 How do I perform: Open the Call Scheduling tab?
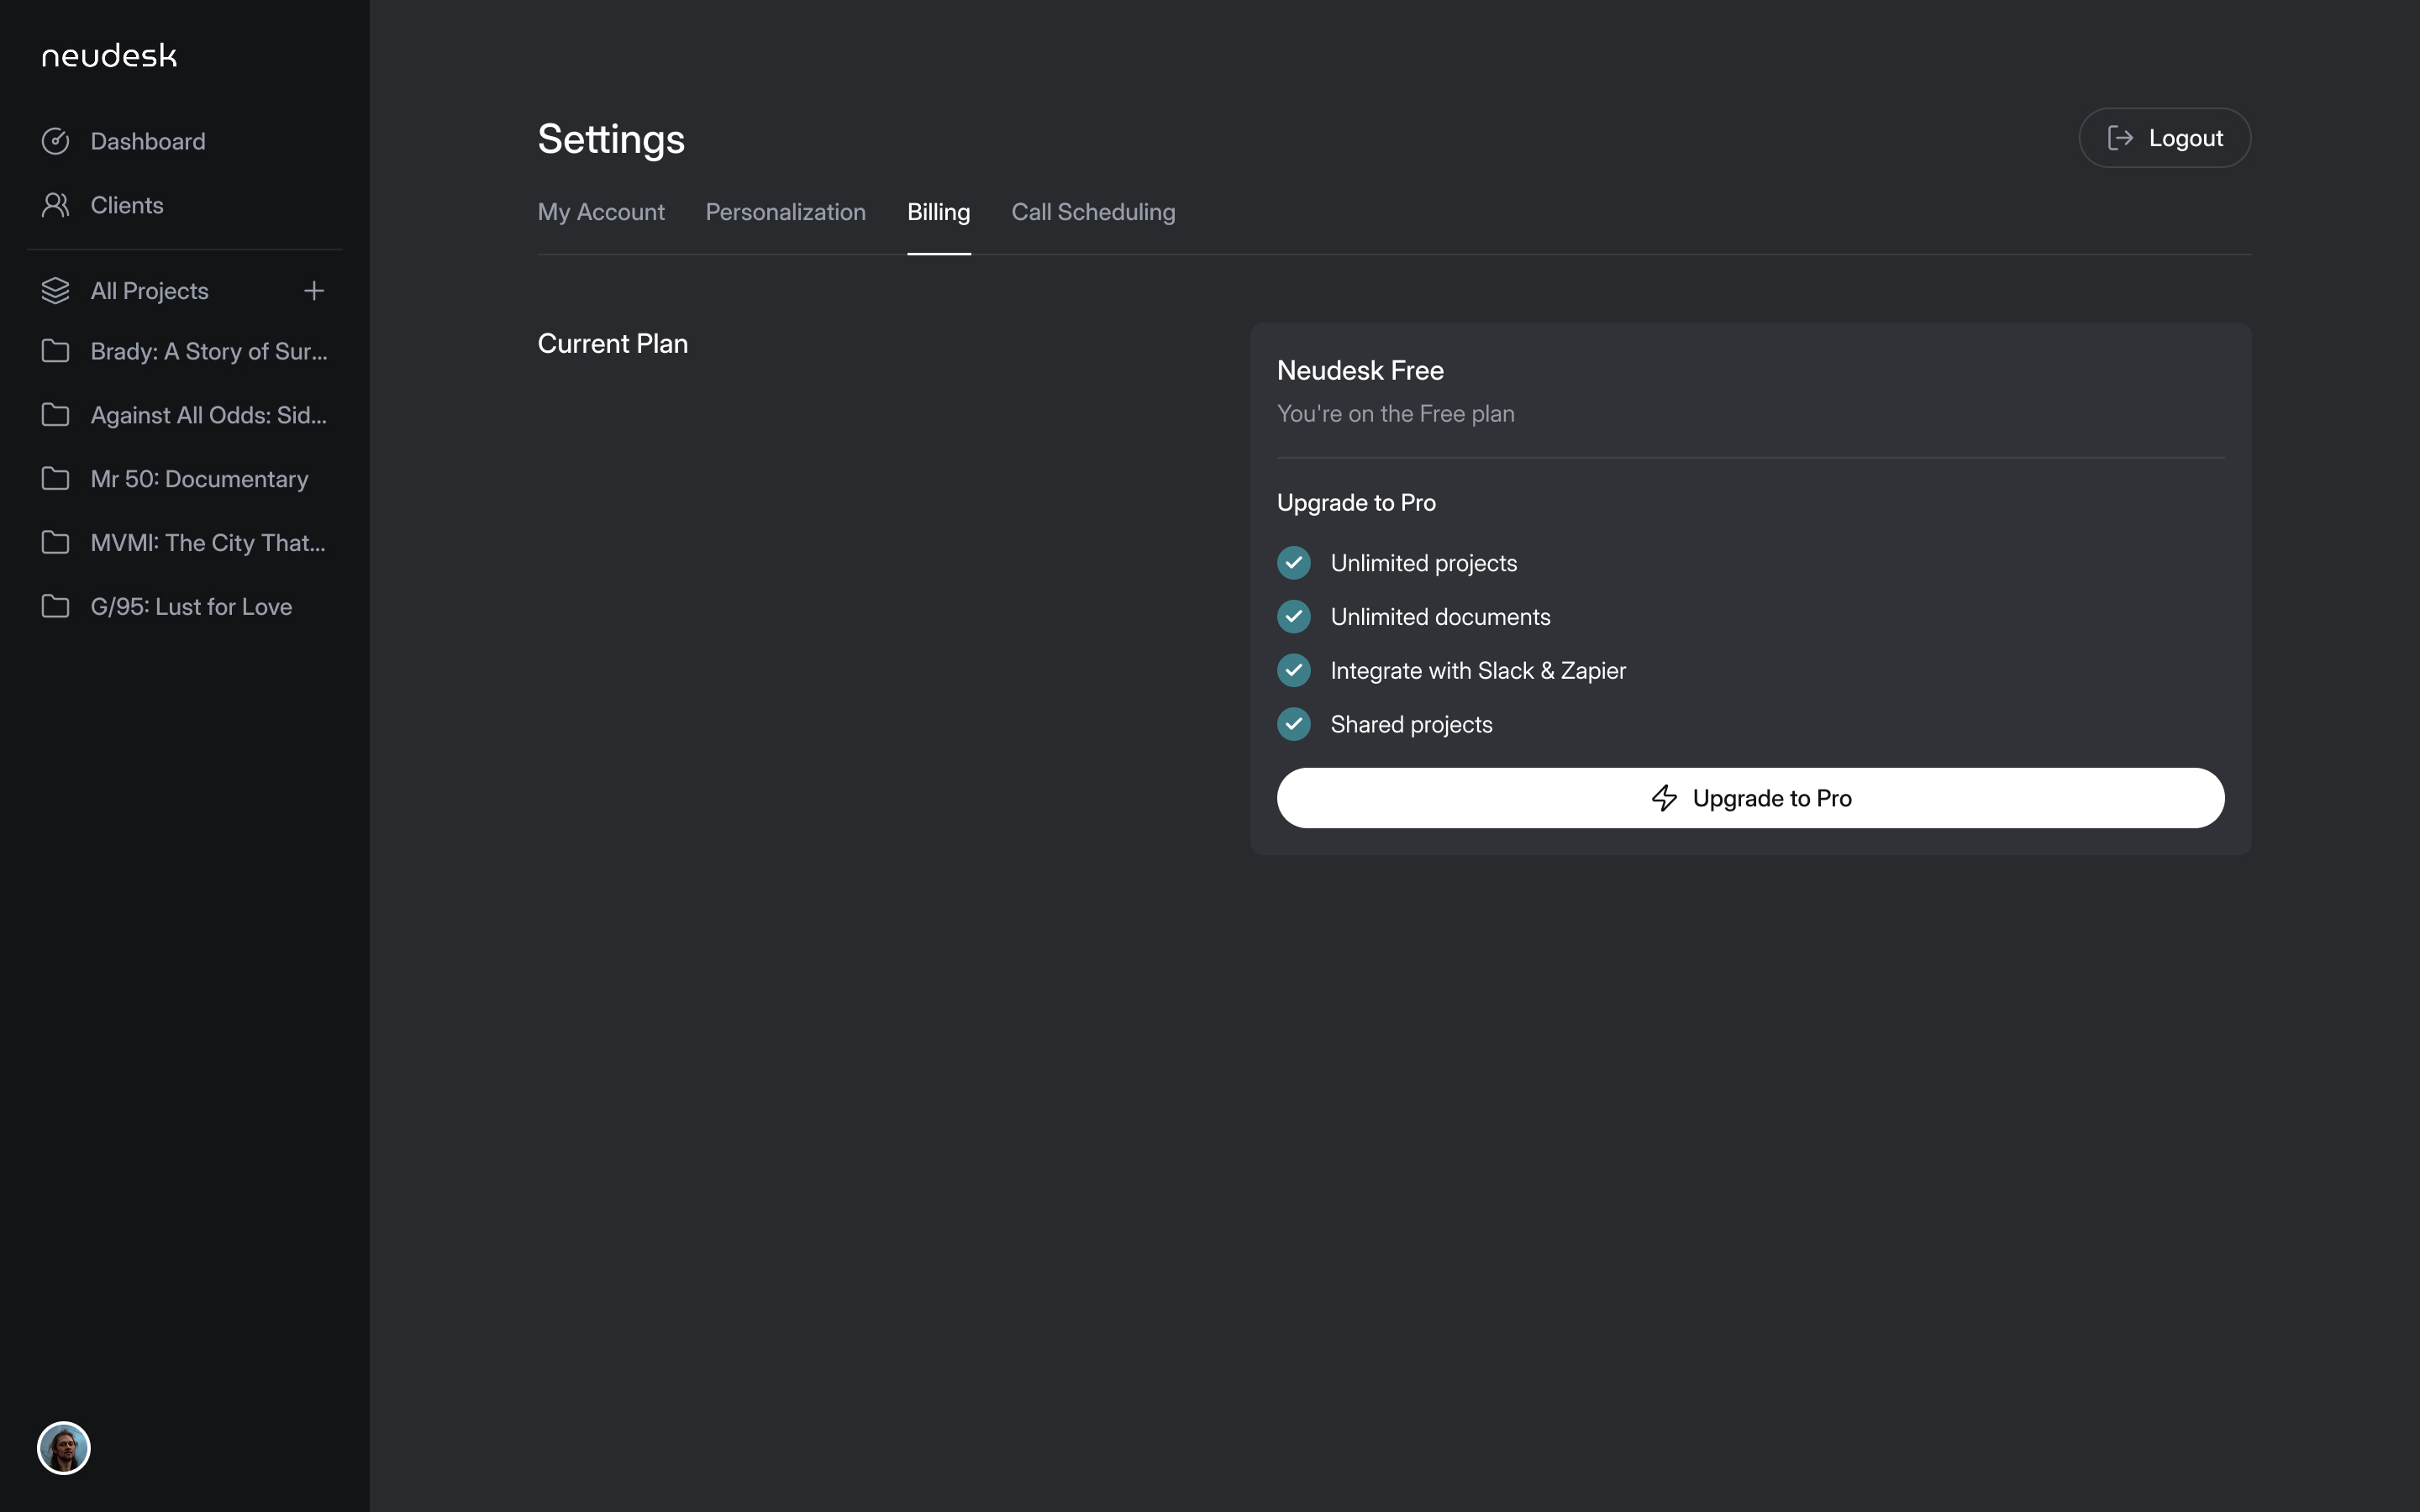(1093, 212)
